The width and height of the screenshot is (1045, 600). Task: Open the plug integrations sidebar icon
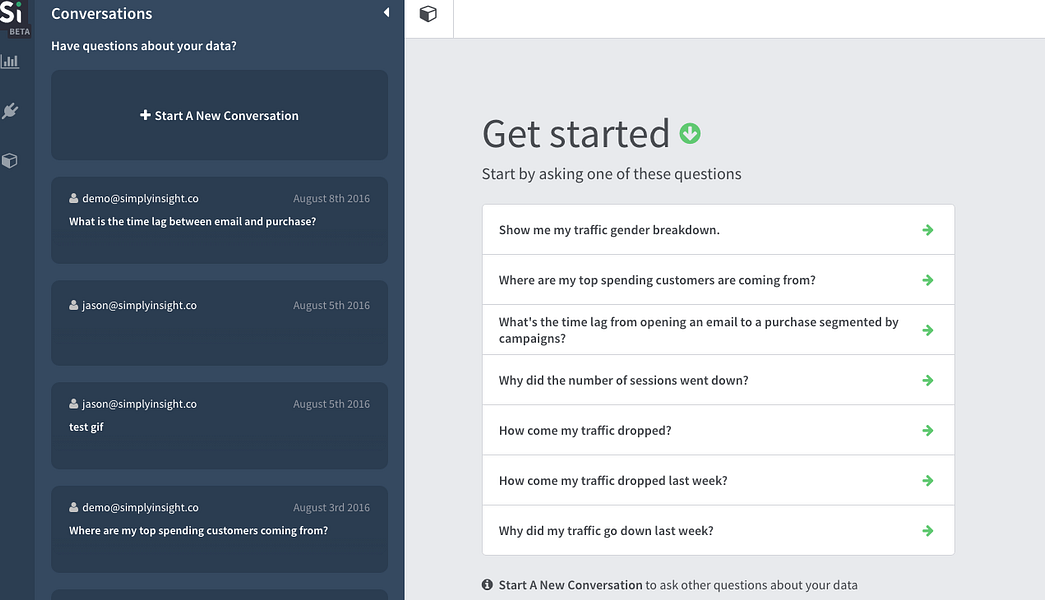[x=10, y=111]
